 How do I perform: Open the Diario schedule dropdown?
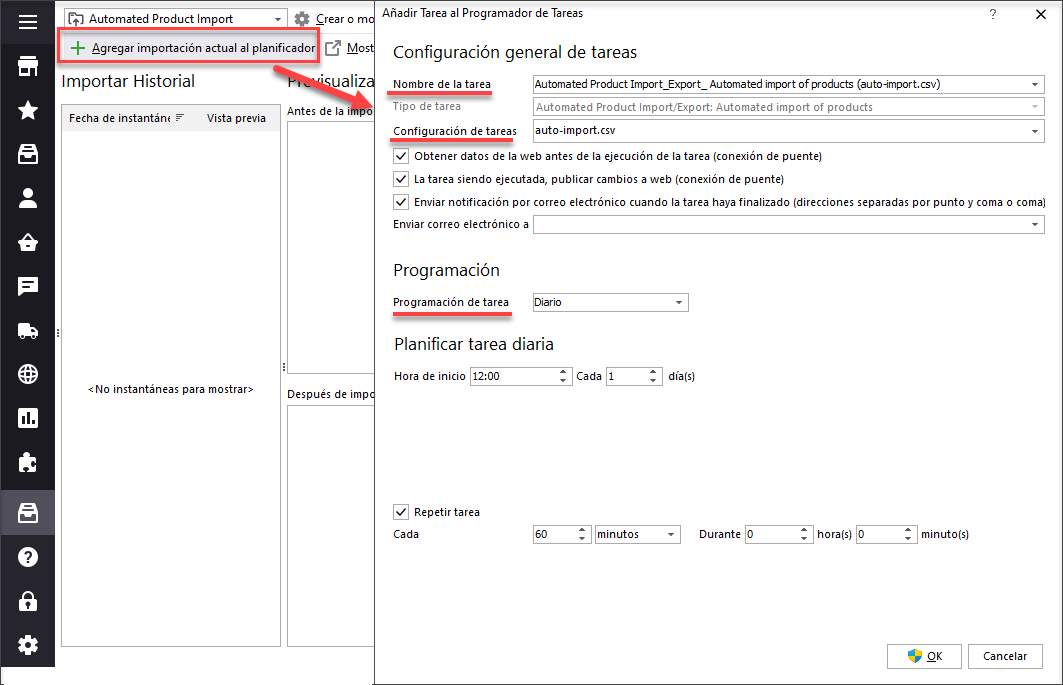click(679, 302)
